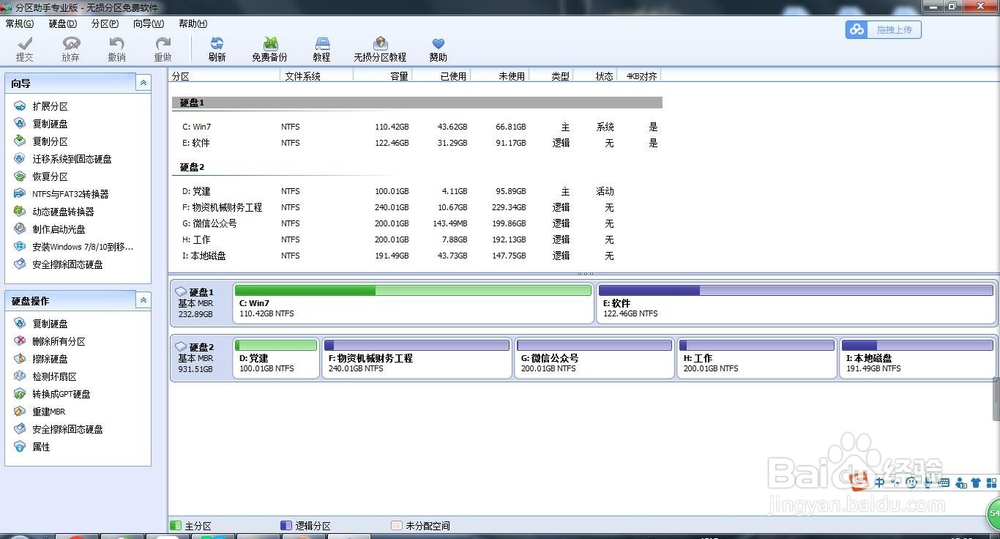Select I: 本地磁盘 block in disk map

point(917,358)
